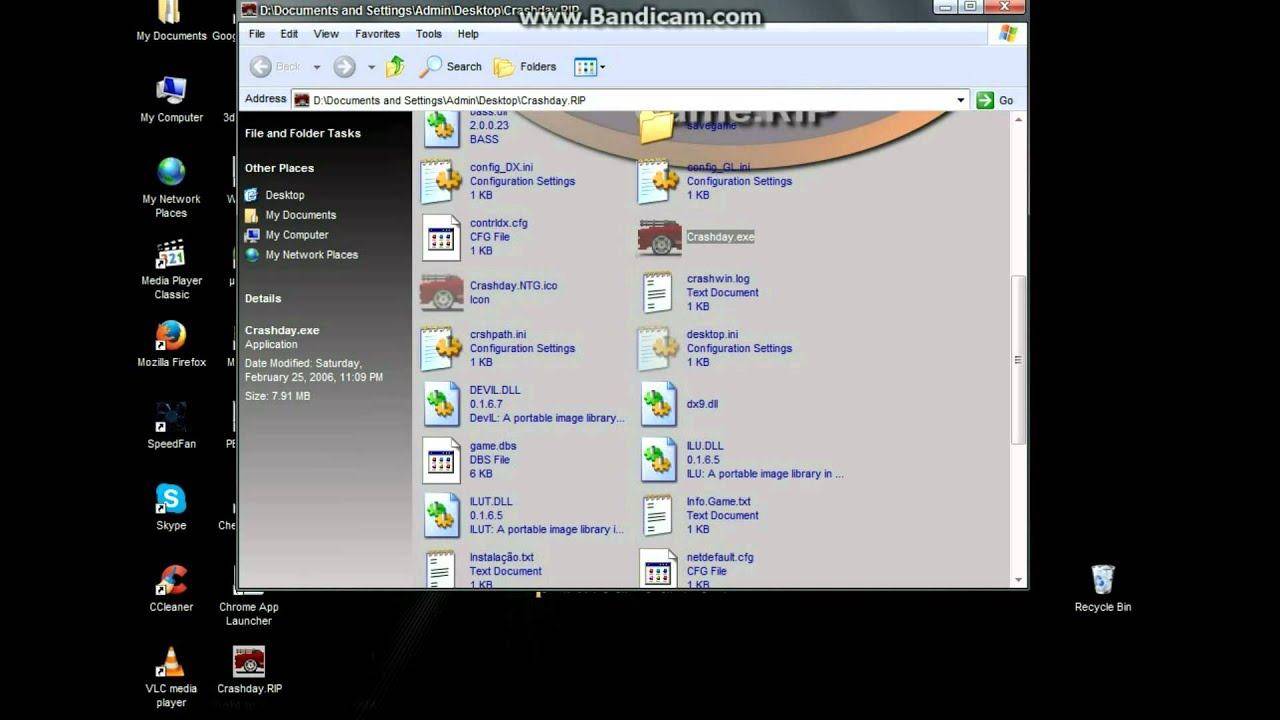This screenshot has height=720, width=1280.
Task: Open the Search toolbar button
Action: (x=451, y=67)
